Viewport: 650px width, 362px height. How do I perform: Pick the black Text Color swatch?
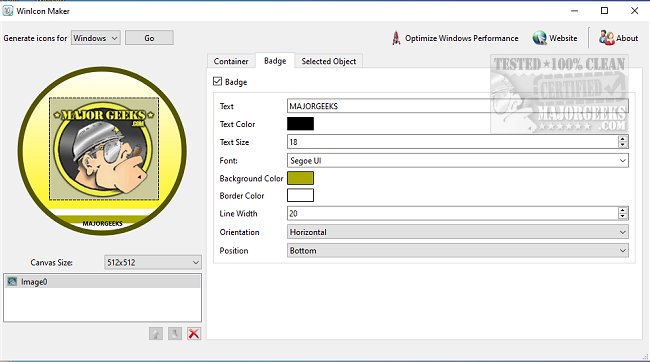point(301,124)
